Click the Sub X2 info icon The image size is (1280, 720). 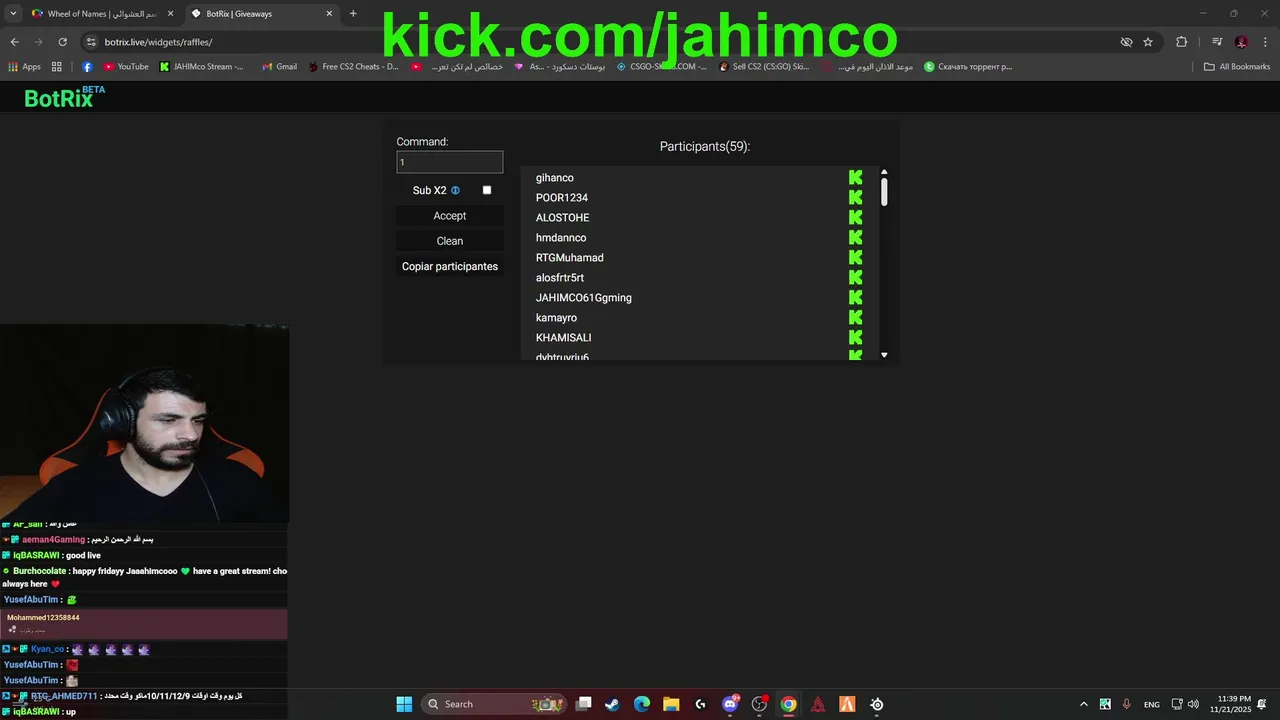pos(455,190)
